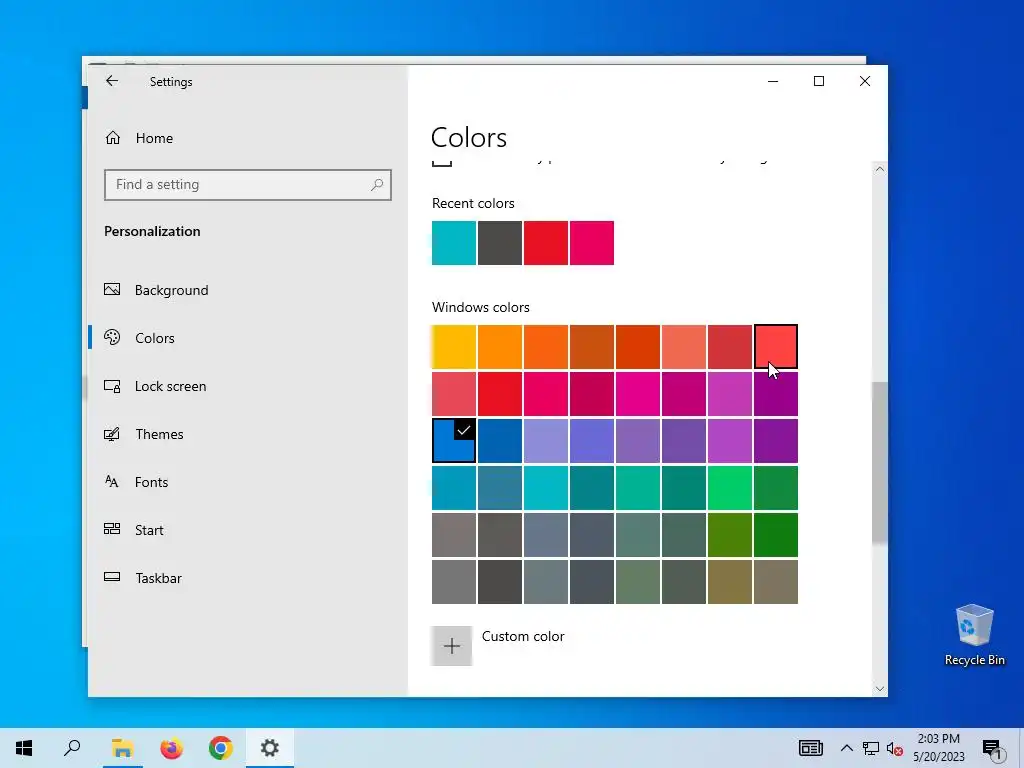This screenshot has height=768, width=1024.
Task: Click the network tray icon
Action: pos(871,748)
